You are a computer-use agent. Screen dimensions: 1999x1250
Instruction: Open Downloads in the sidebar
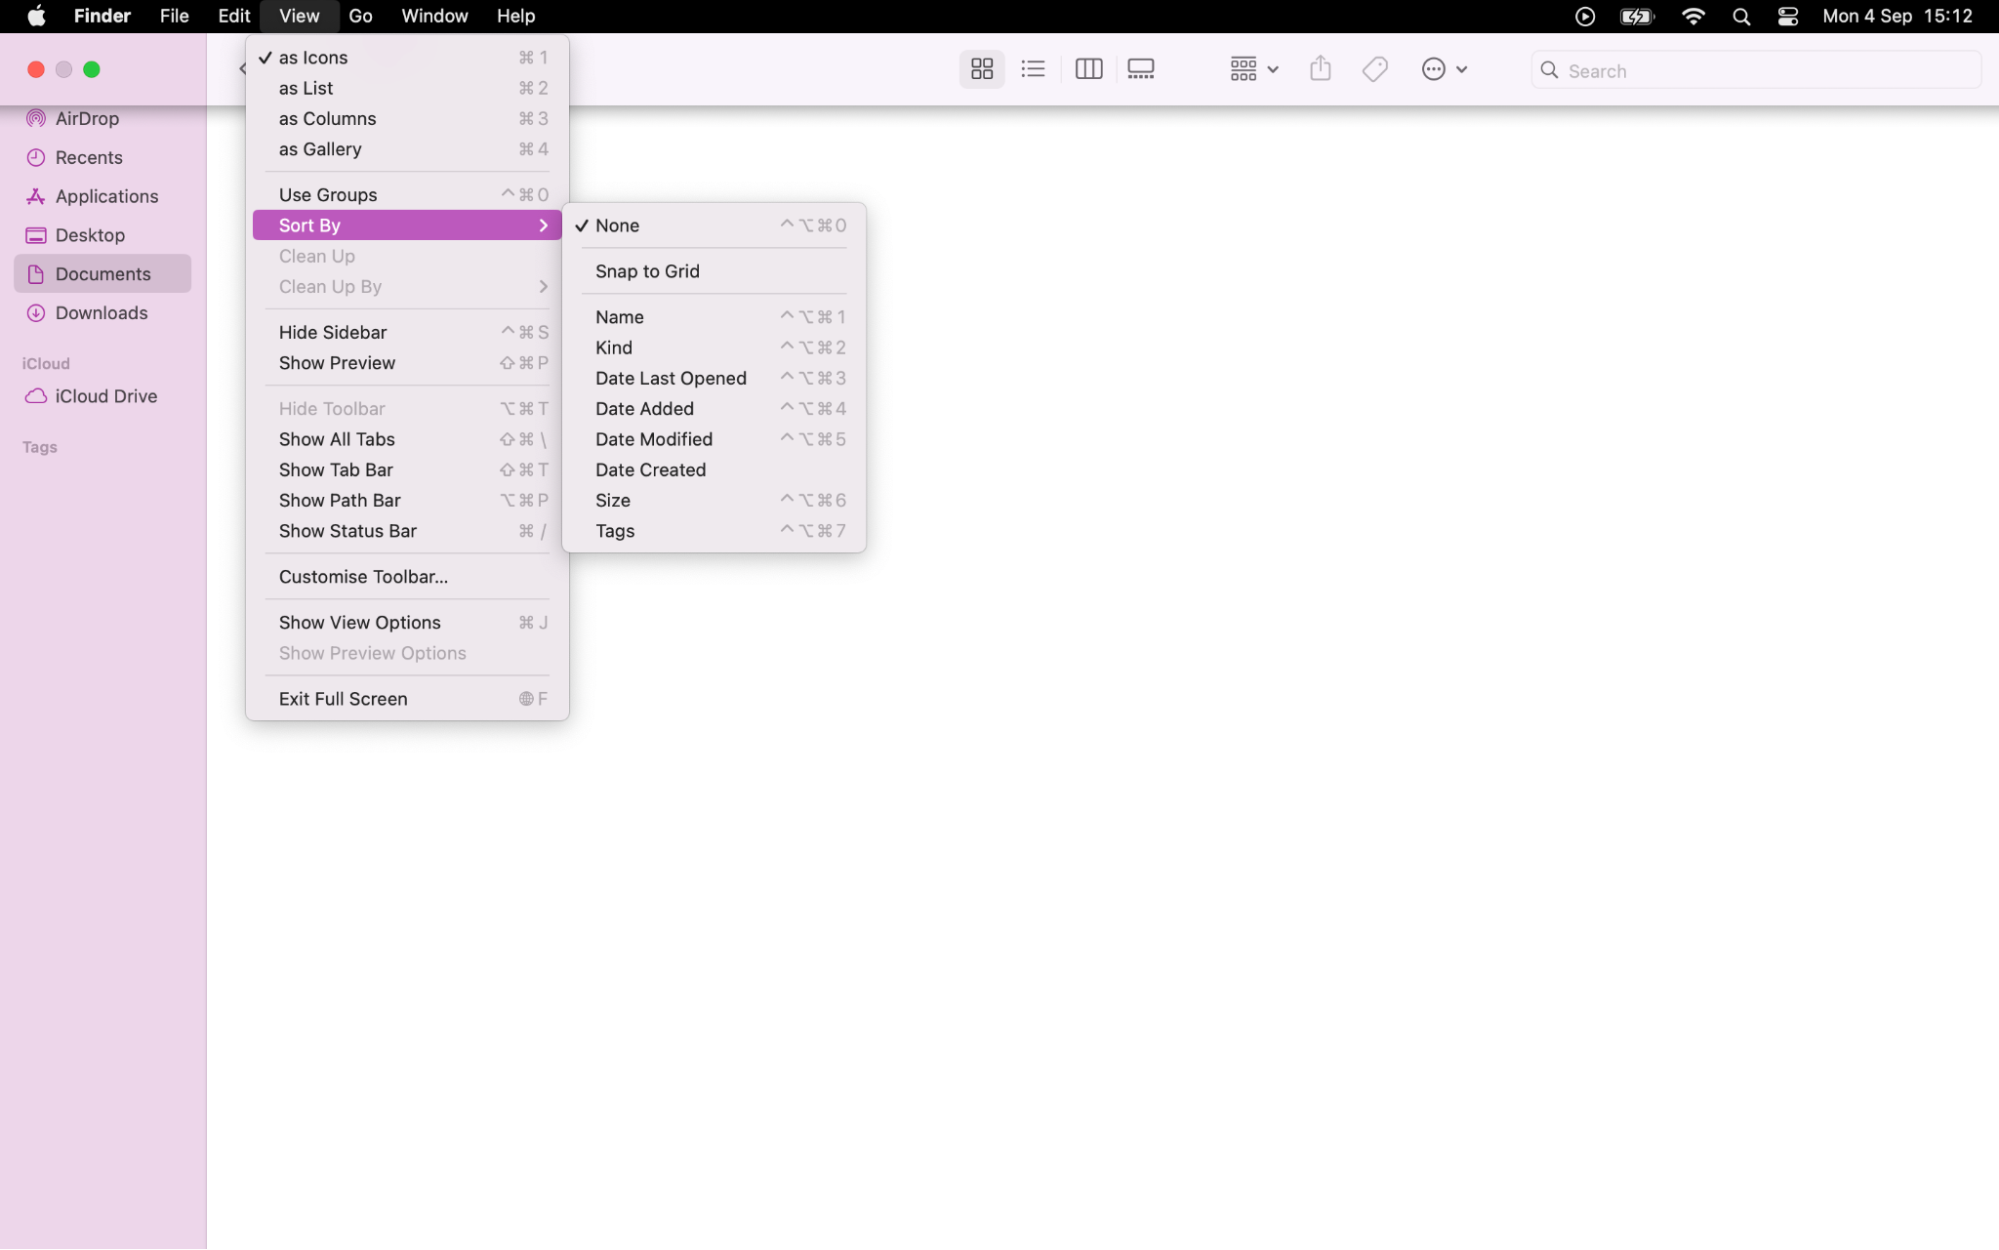(x=102, y=313)
